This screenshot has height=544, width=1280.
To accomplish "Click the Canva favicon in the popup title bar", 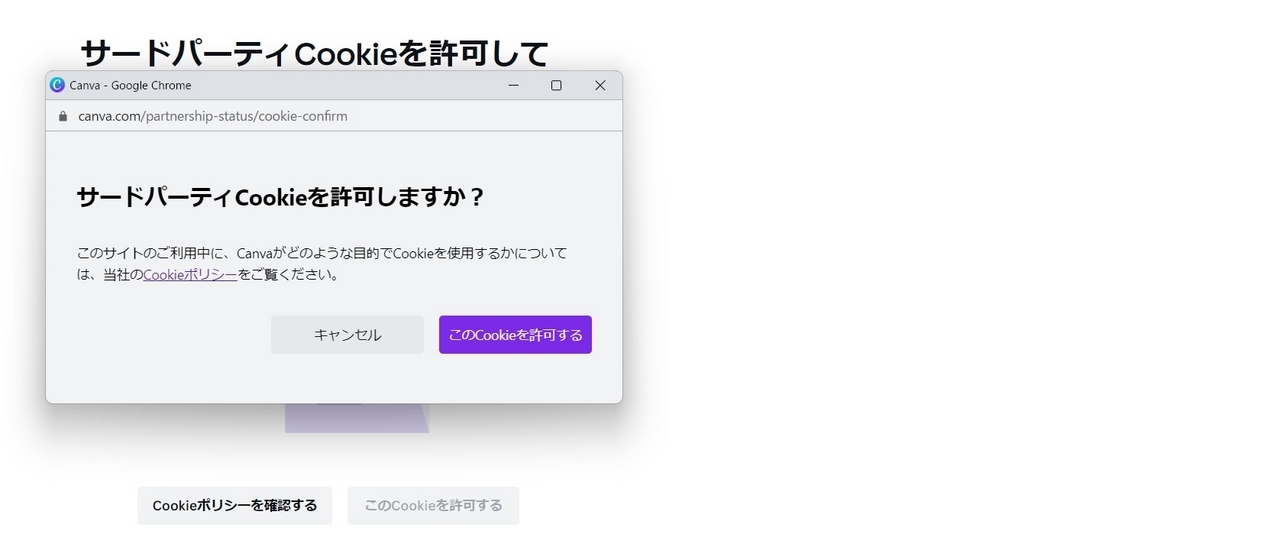I will [x=57, y=85].
